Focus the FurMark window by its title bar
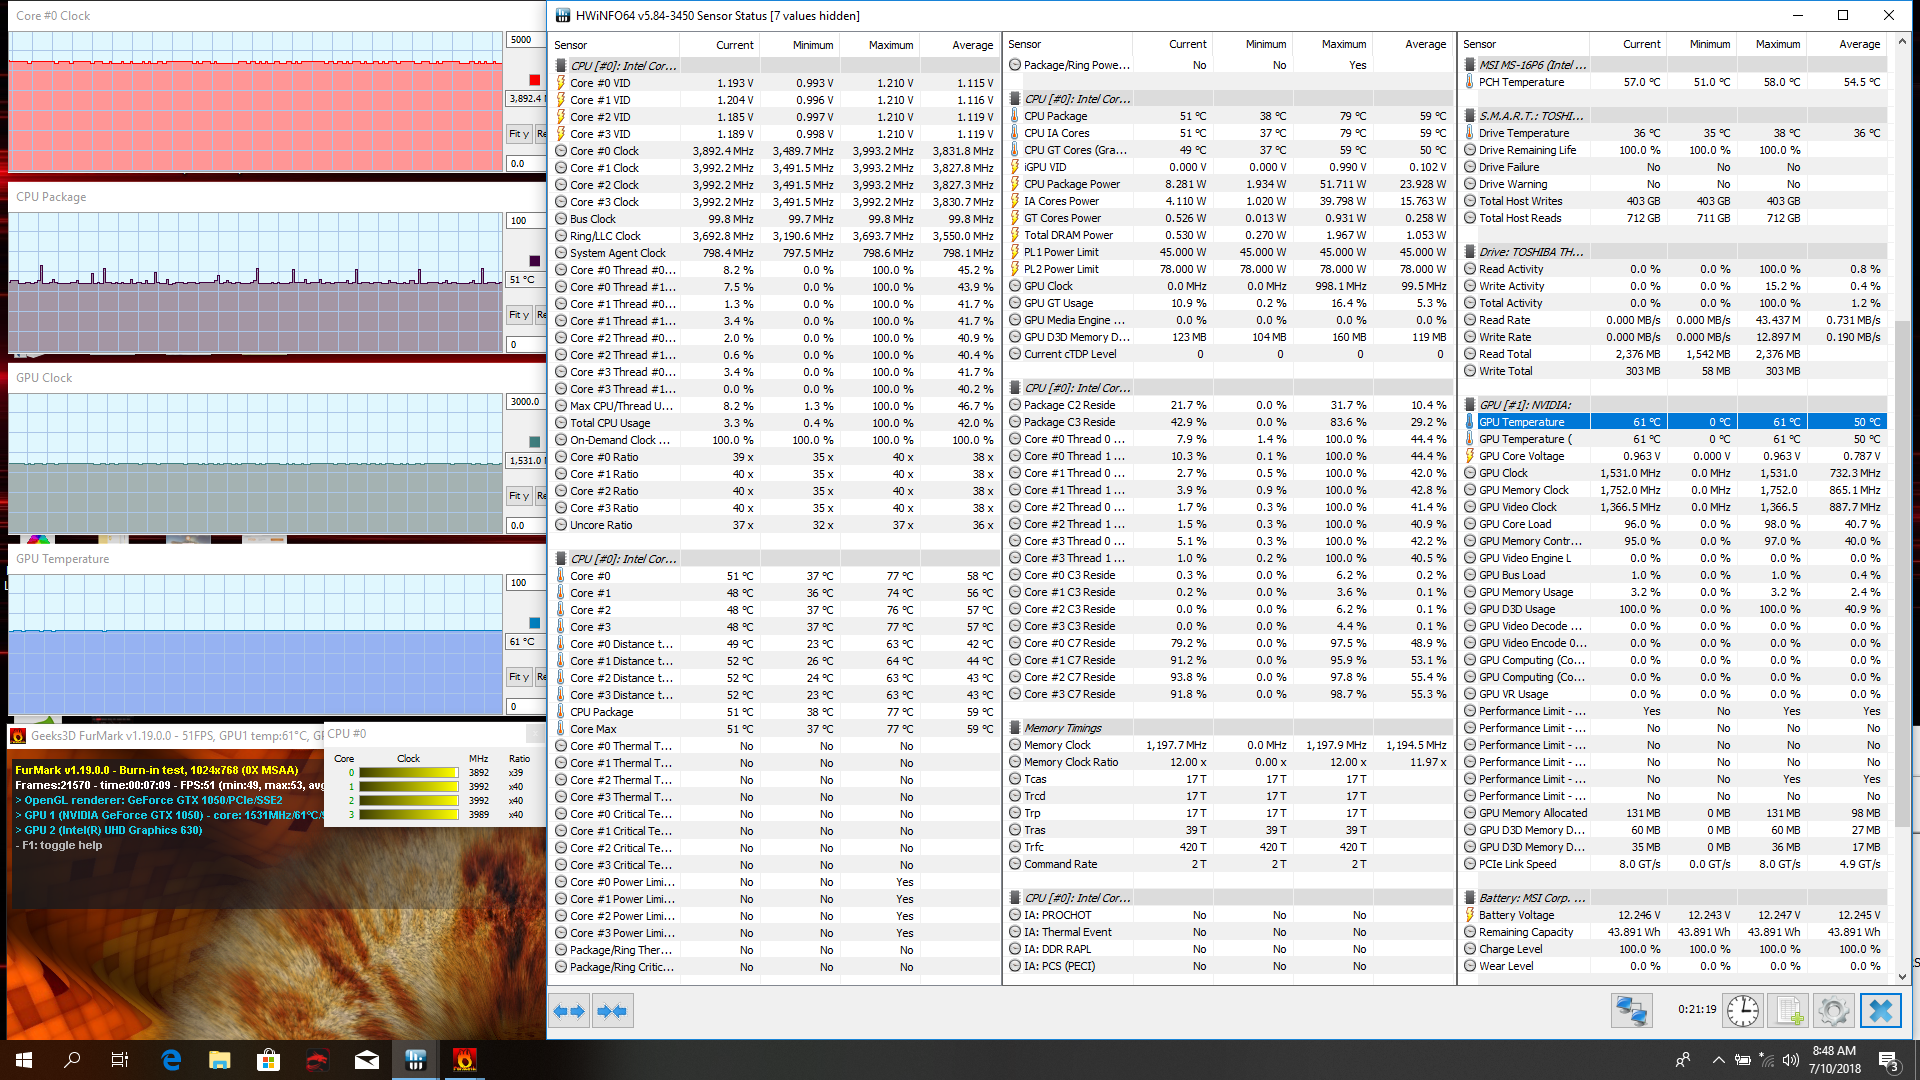1920x1080 pixels. click(x=166, y=735)
